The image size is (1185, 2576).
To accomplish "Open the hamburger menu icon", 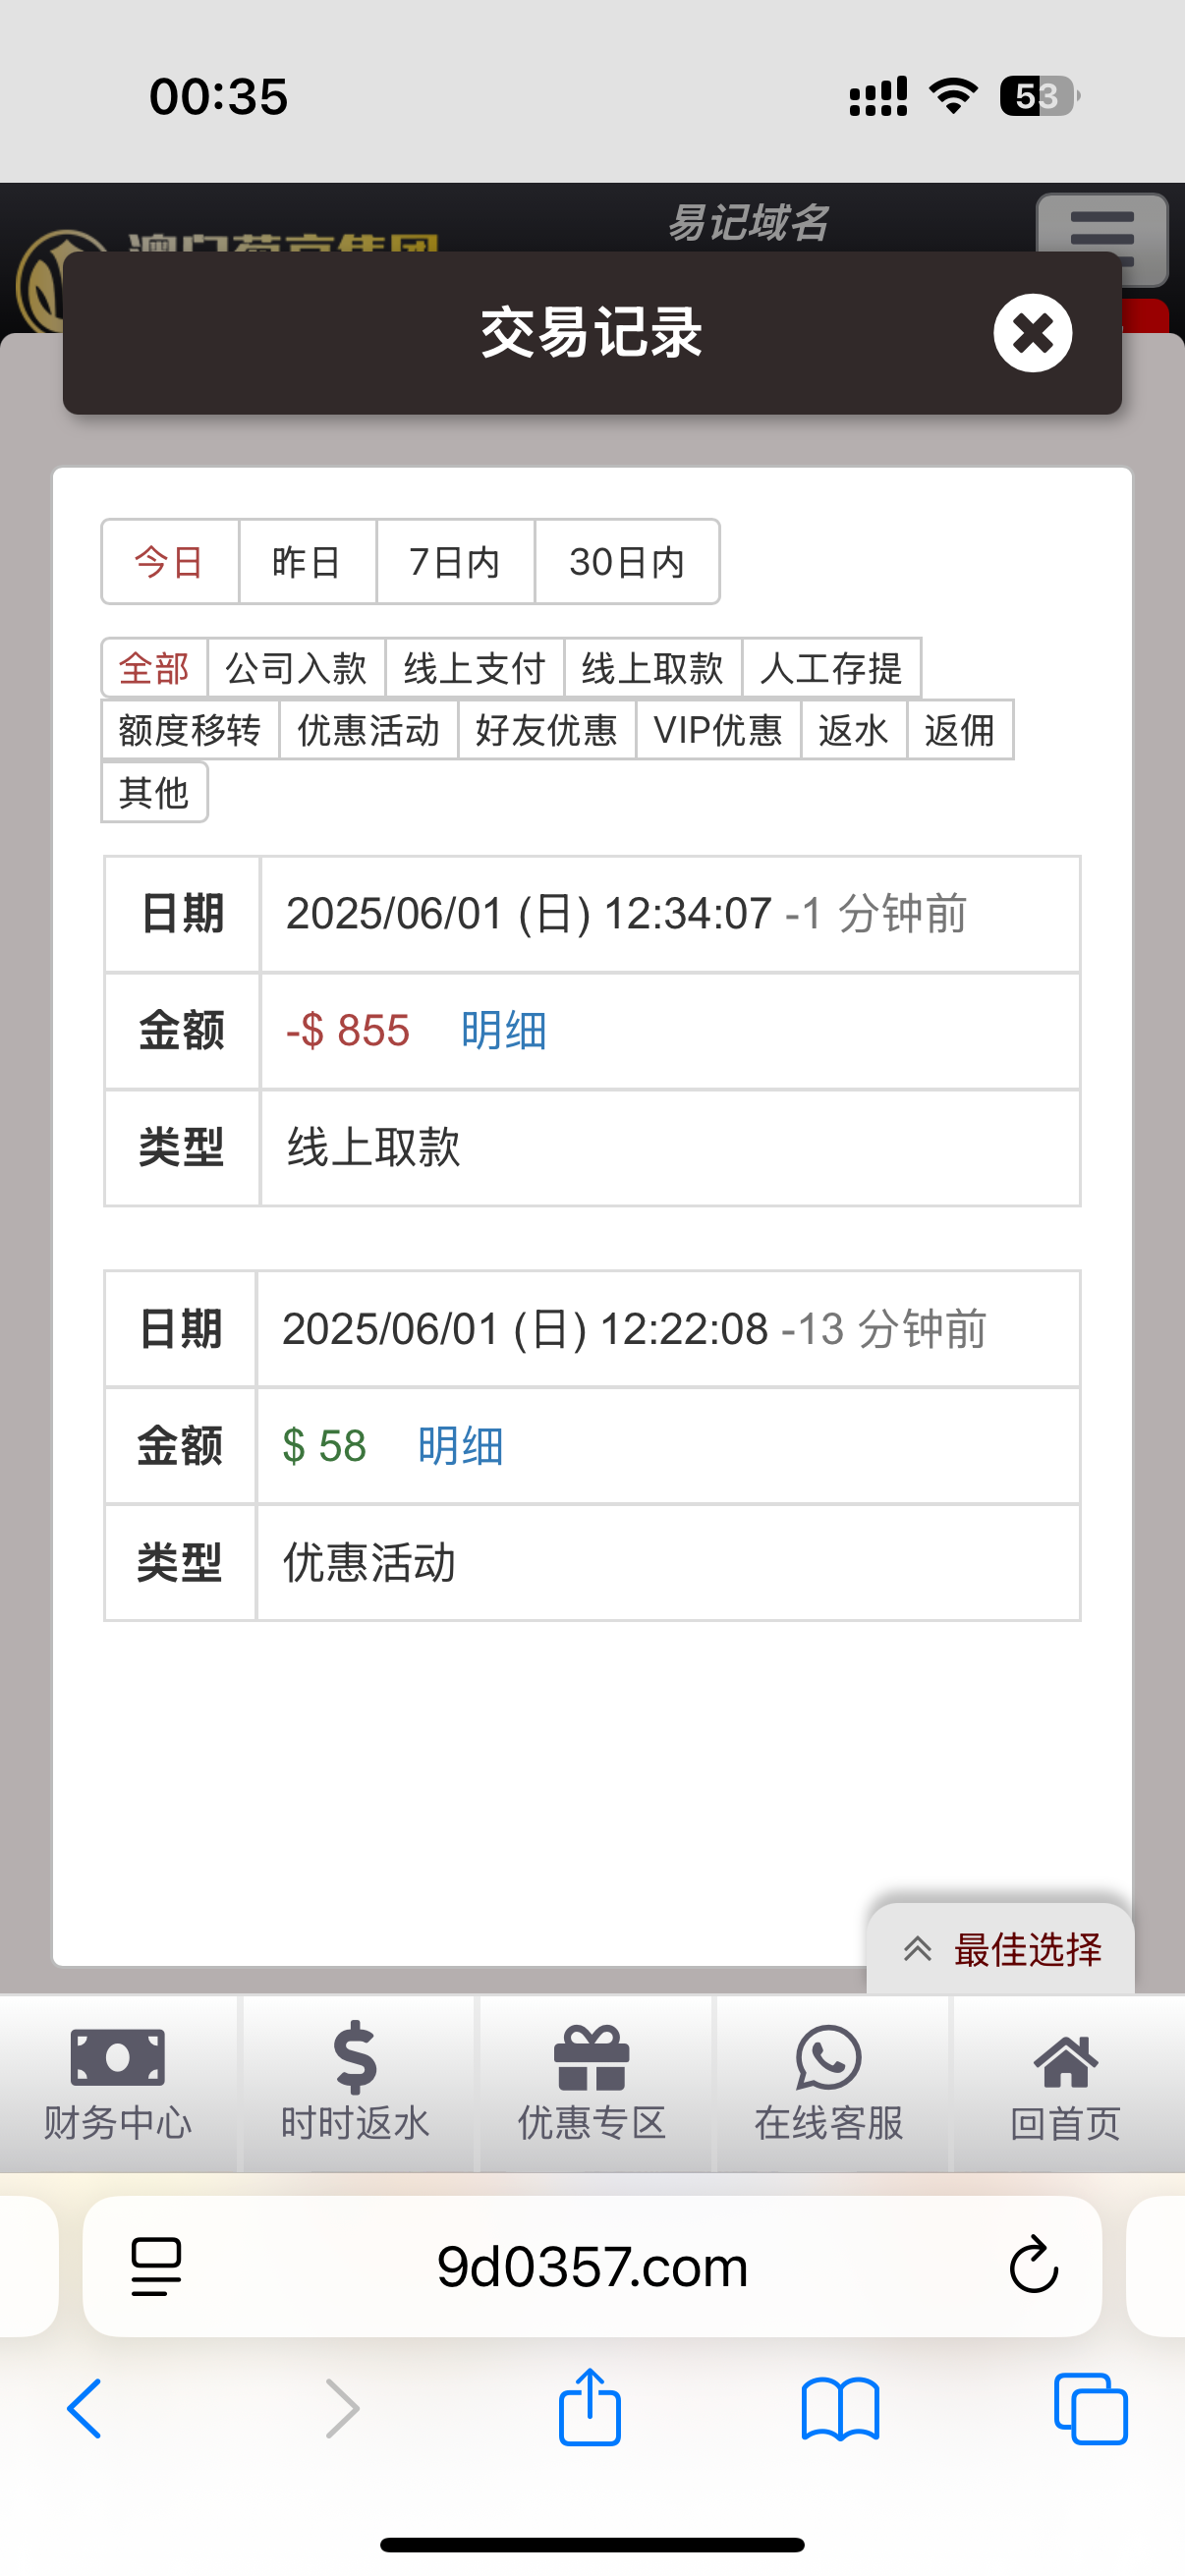I will point(1101,237).
